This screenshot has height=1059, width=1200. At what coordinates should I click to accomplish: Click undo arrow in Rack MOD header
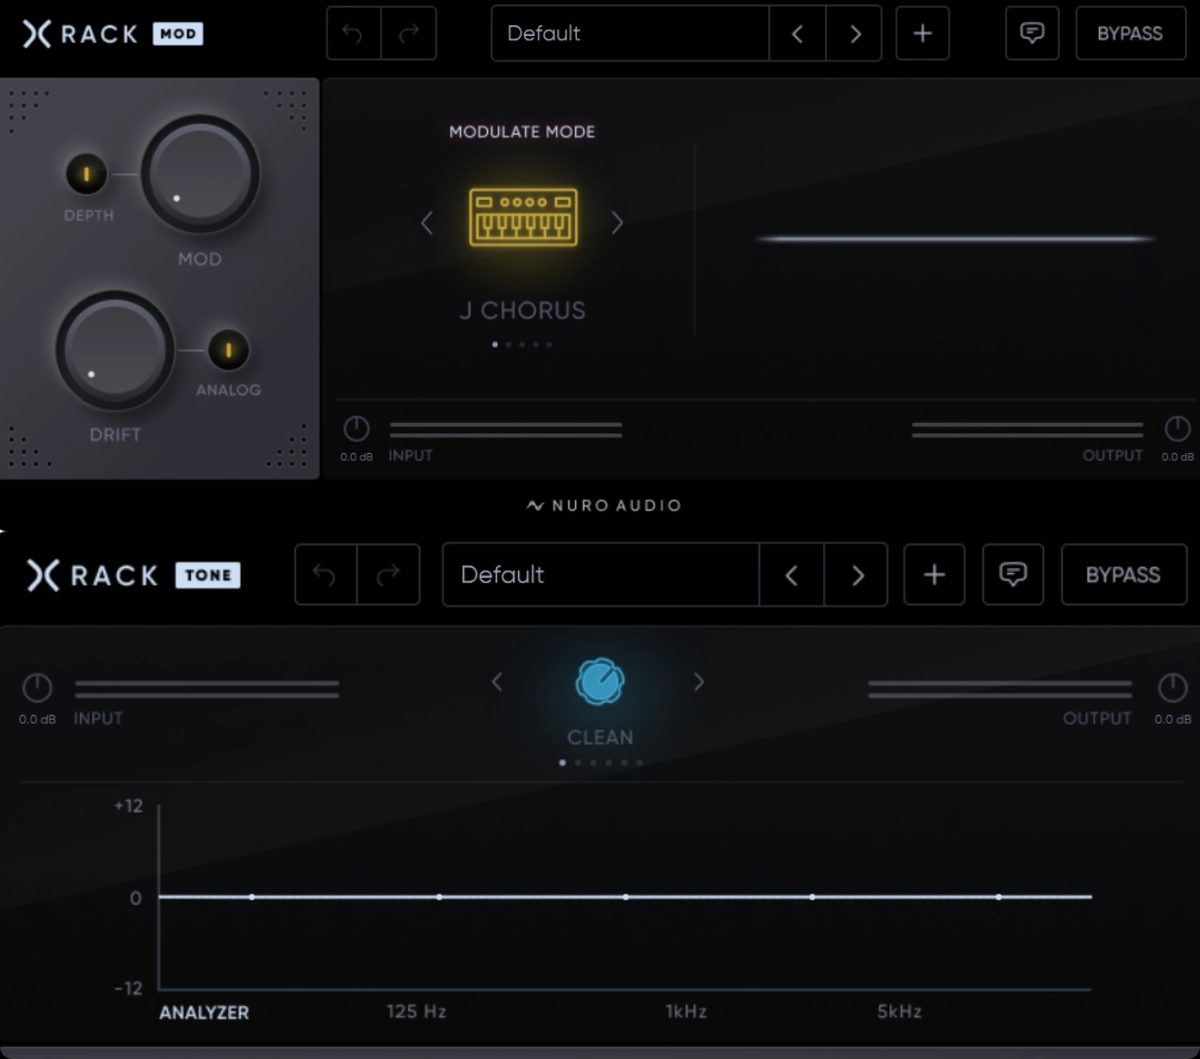point(354,34)
